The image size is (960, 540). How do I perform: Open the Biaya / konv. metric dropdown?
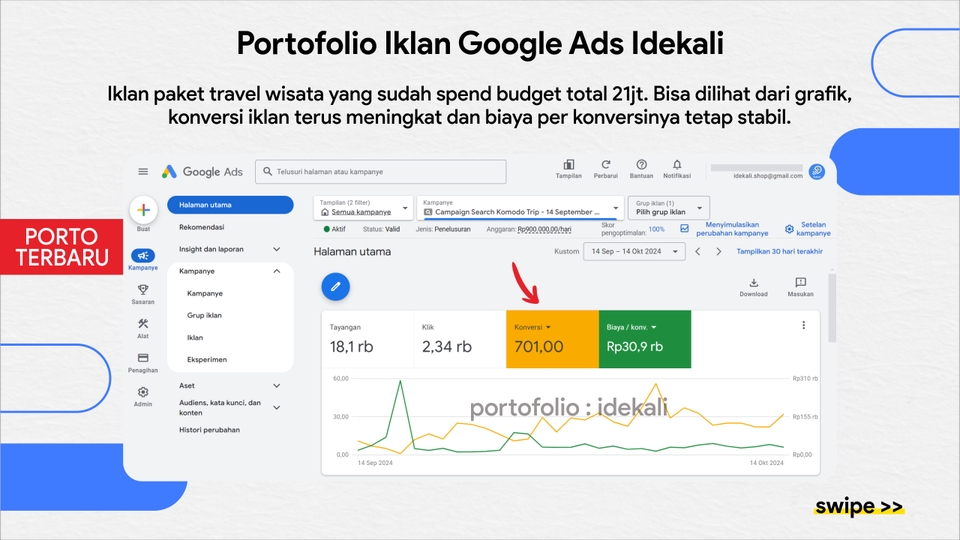[x=654, y=328]
